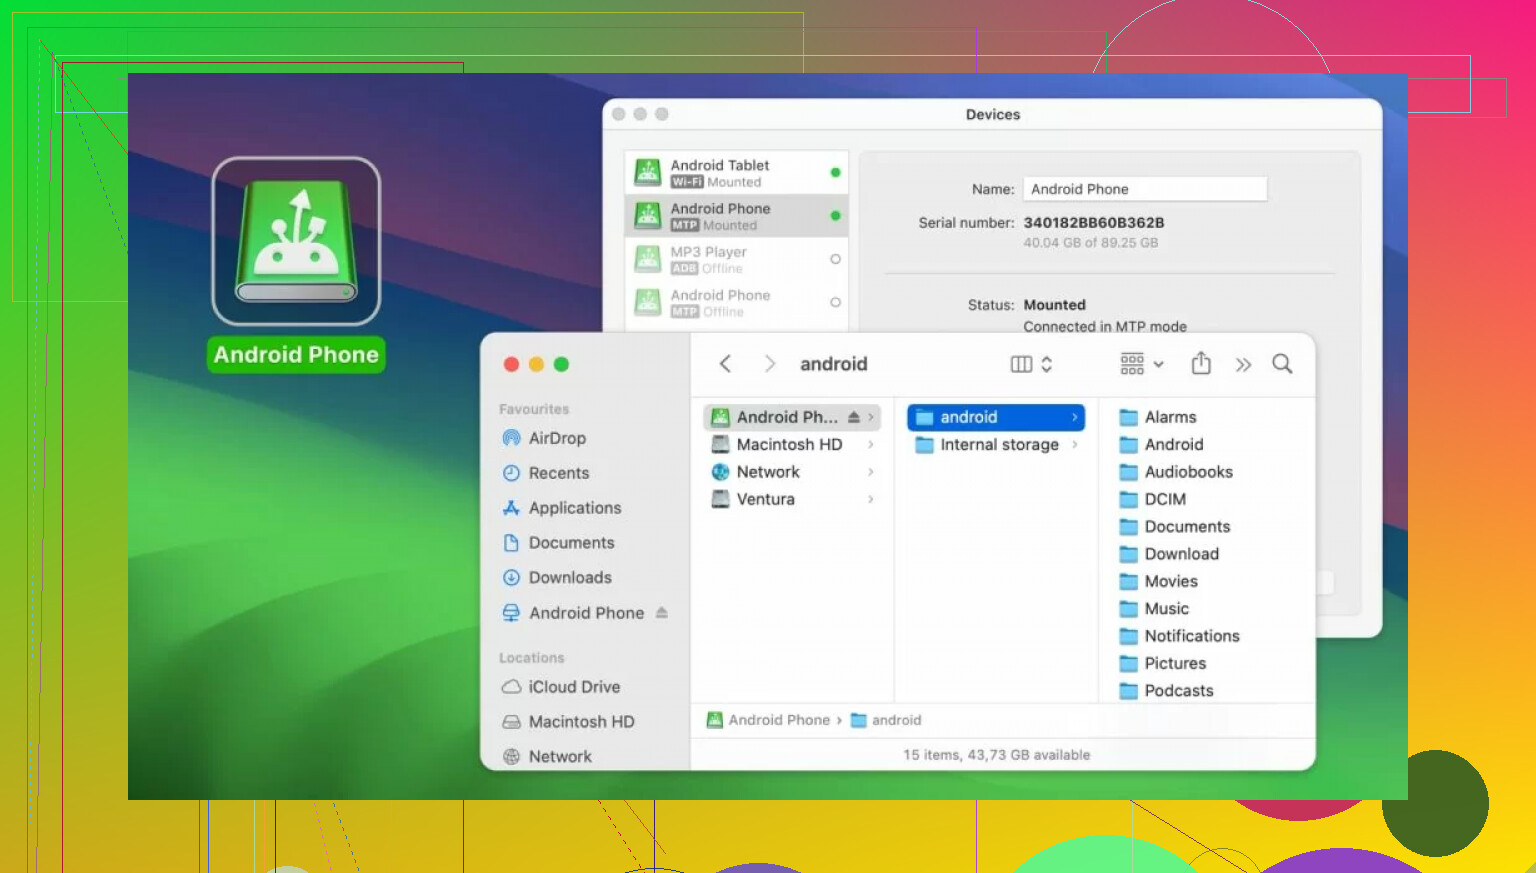Select Internal storage folder
Screen dimensions: 1536x873
[996, 445]
